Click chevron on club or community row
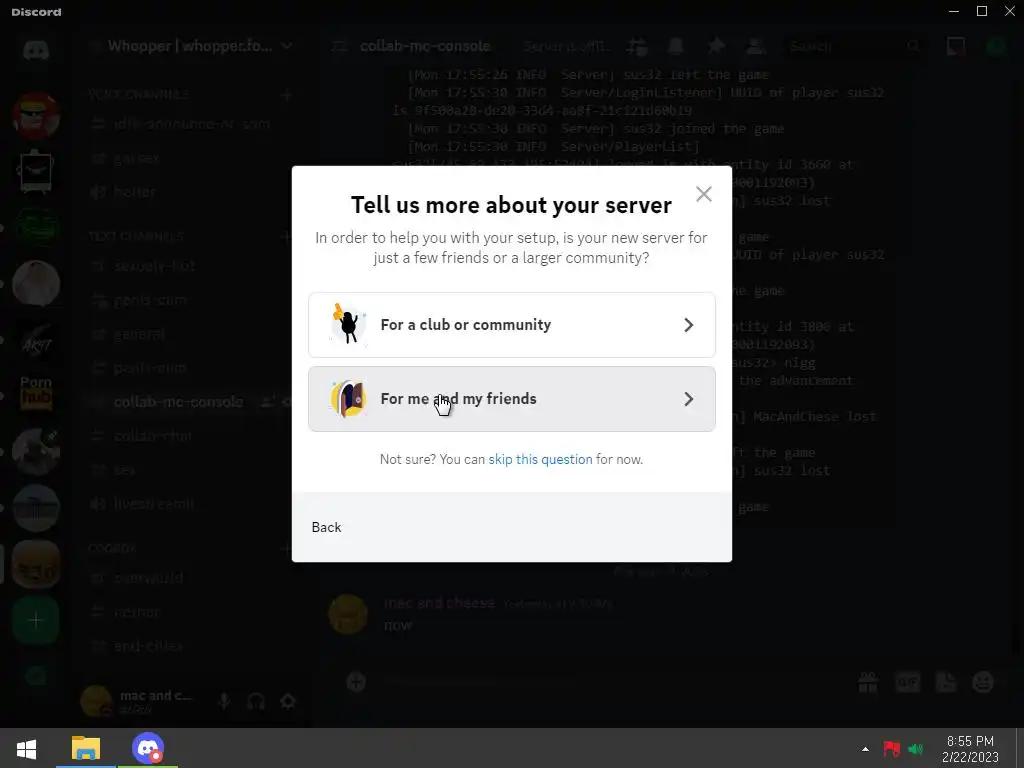This screenshot has width=1024, height=768. point(688,325)
